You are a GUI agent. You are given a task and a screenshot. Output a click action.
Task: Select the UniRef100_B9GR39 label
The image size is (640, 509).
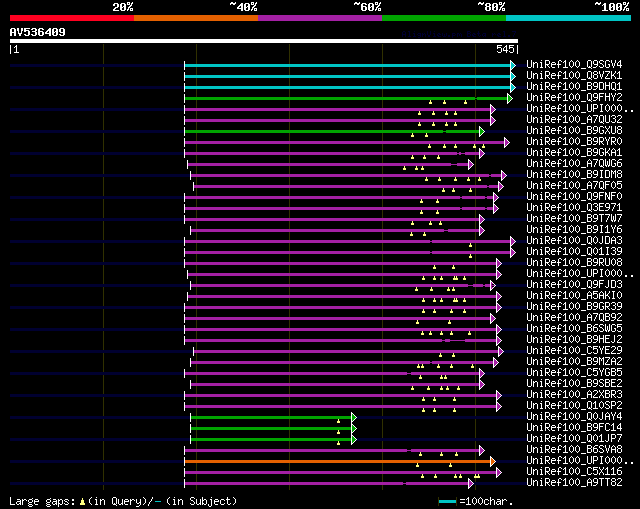tap(574, 307)
